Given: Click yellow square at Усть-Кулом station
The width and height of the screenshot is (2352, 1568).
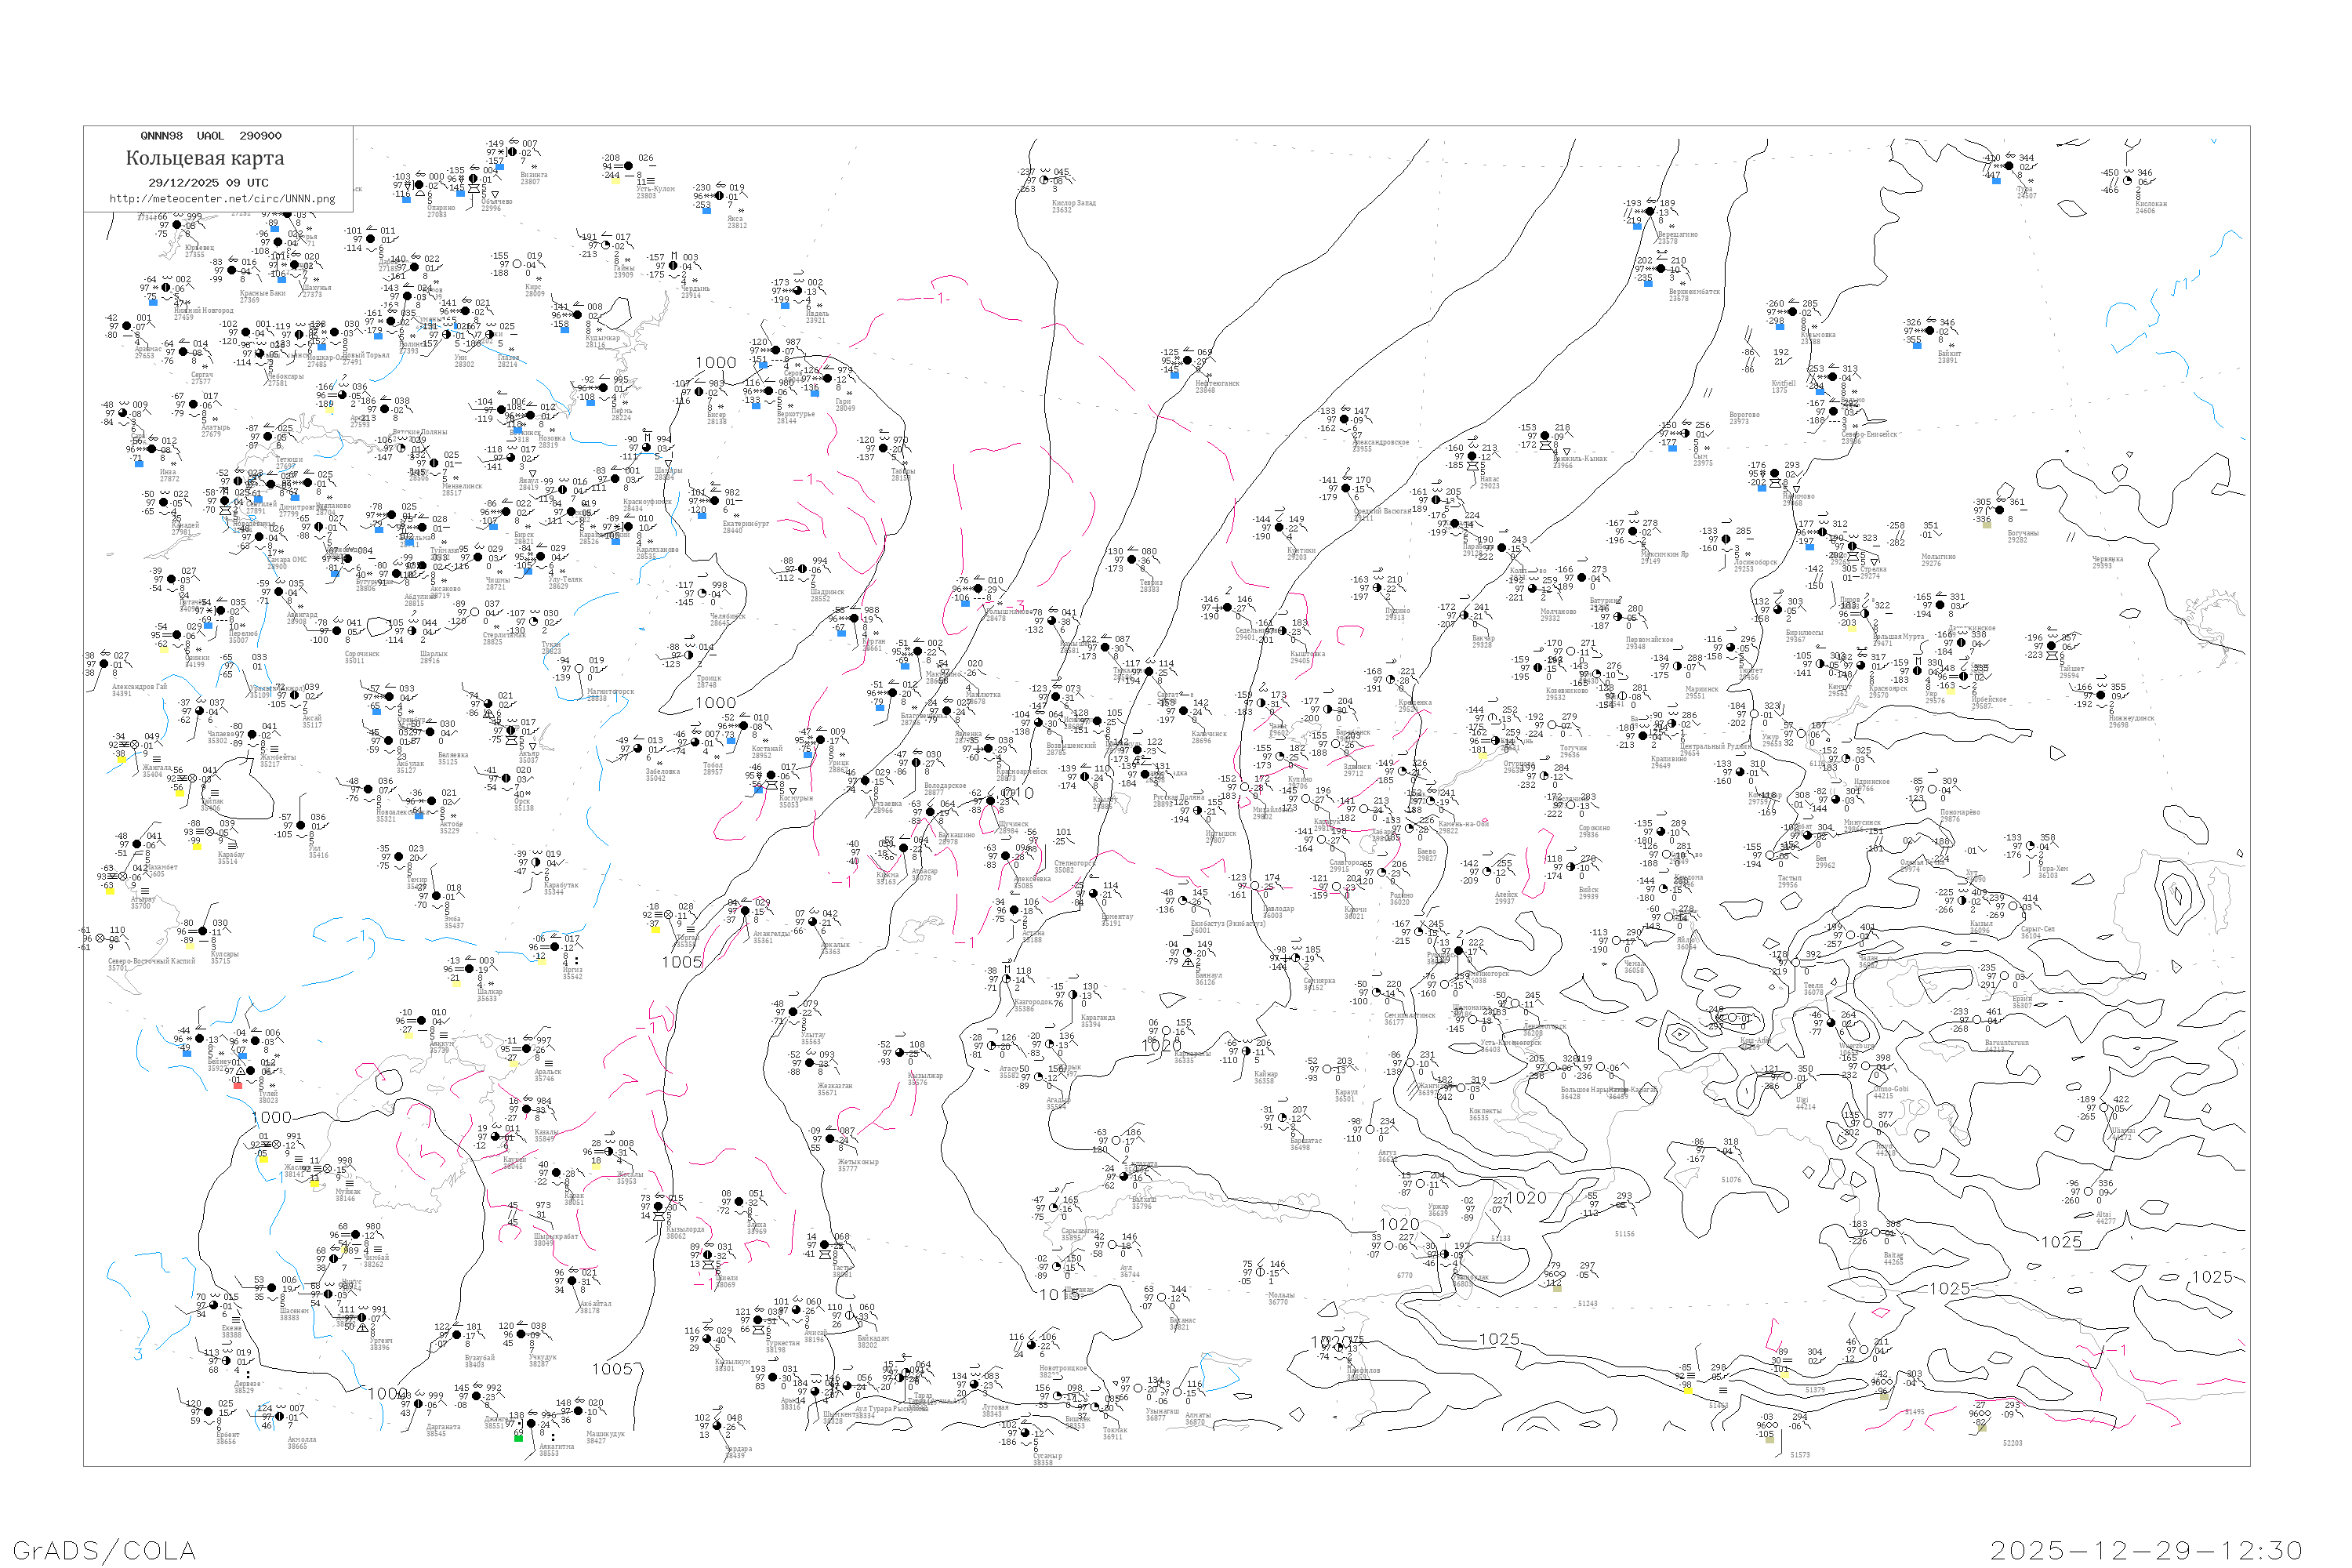Looking at the screenshot, I should pyautogui.click(x=615, y=181).
